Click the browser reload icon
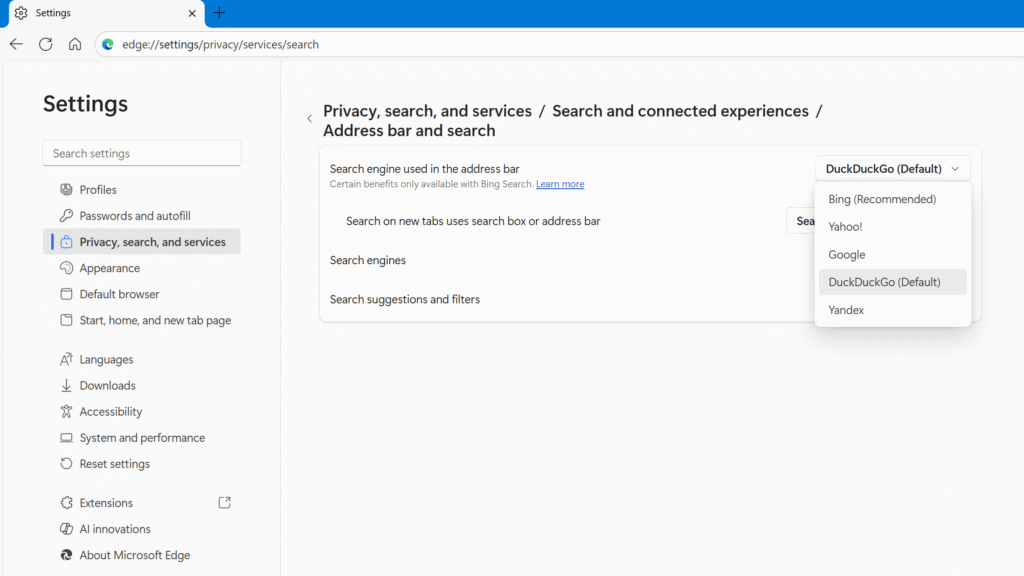The image size is (1024, 576). click(x=45, y=44)
